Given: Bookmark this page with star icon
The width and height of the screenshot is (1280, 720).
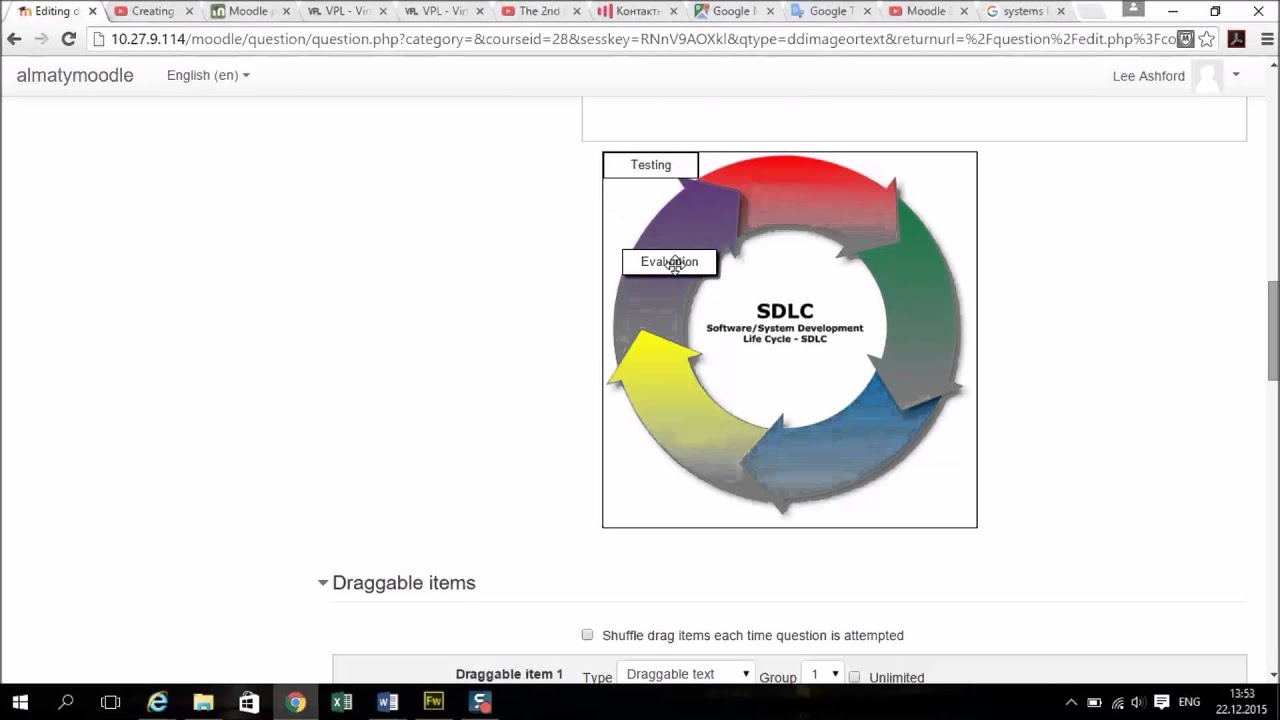Looking at the screenshot, I should [x=1208, y=39].
